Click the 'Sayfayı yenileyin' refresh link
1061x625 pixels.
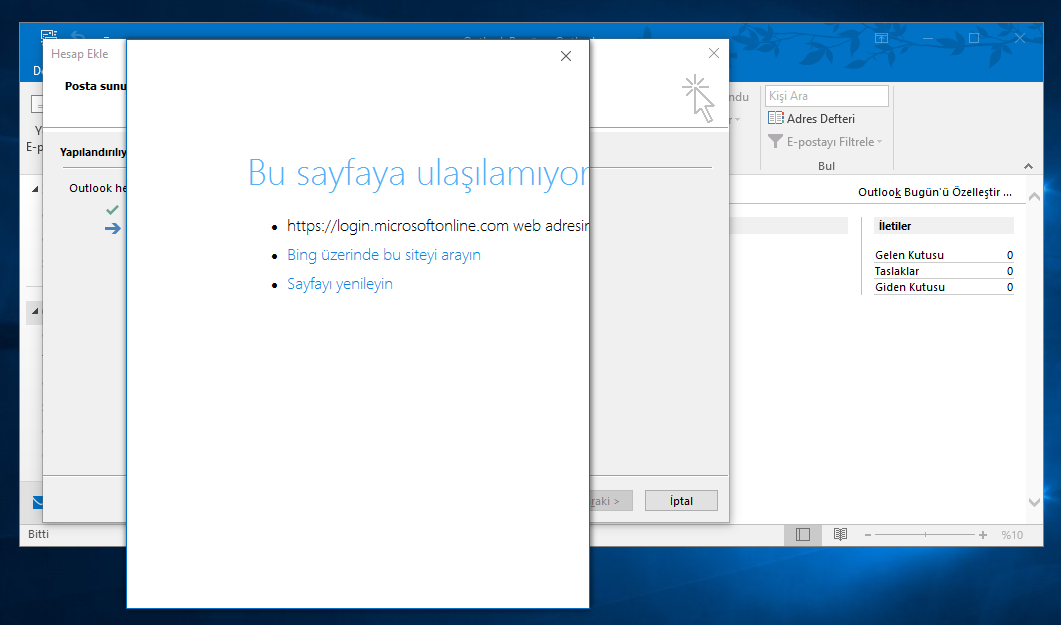340,284
